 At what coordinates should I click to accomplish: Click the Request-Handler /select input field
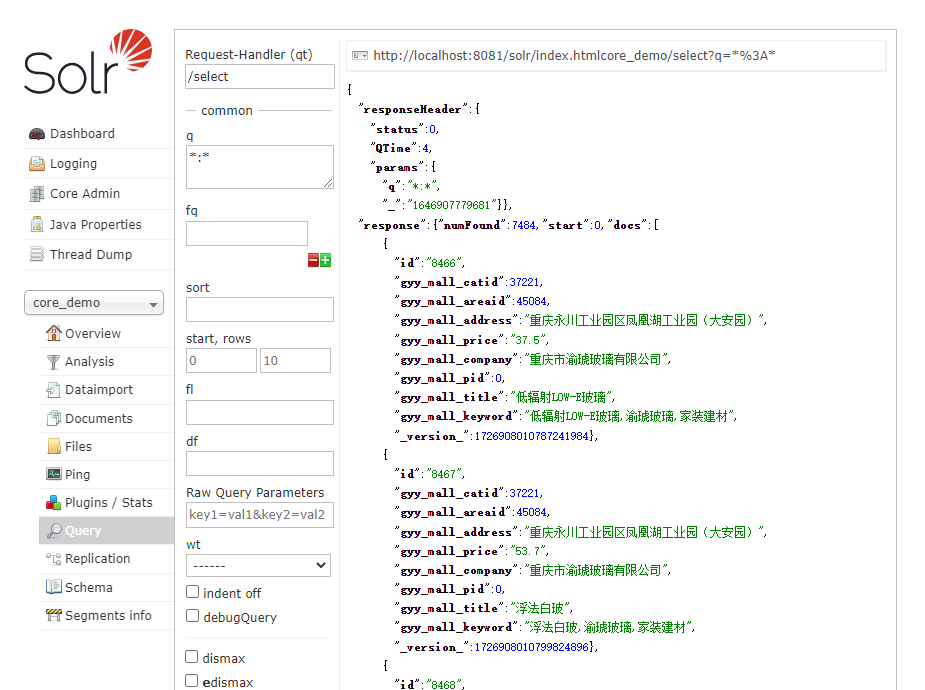click(260, 77)
